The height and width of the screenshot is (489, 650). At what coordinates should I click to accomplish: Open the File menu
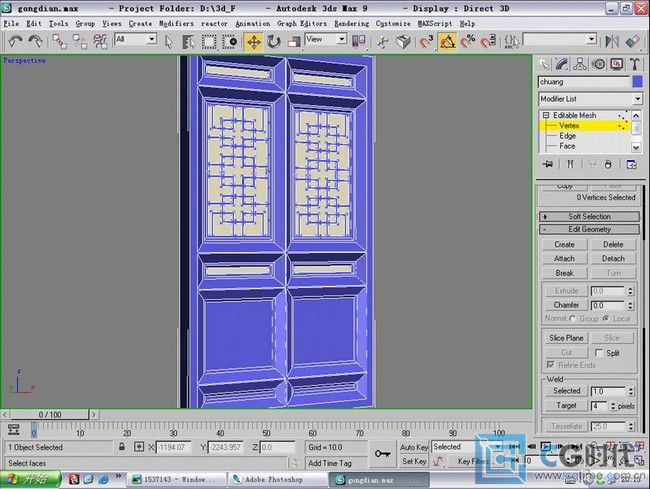11,24
